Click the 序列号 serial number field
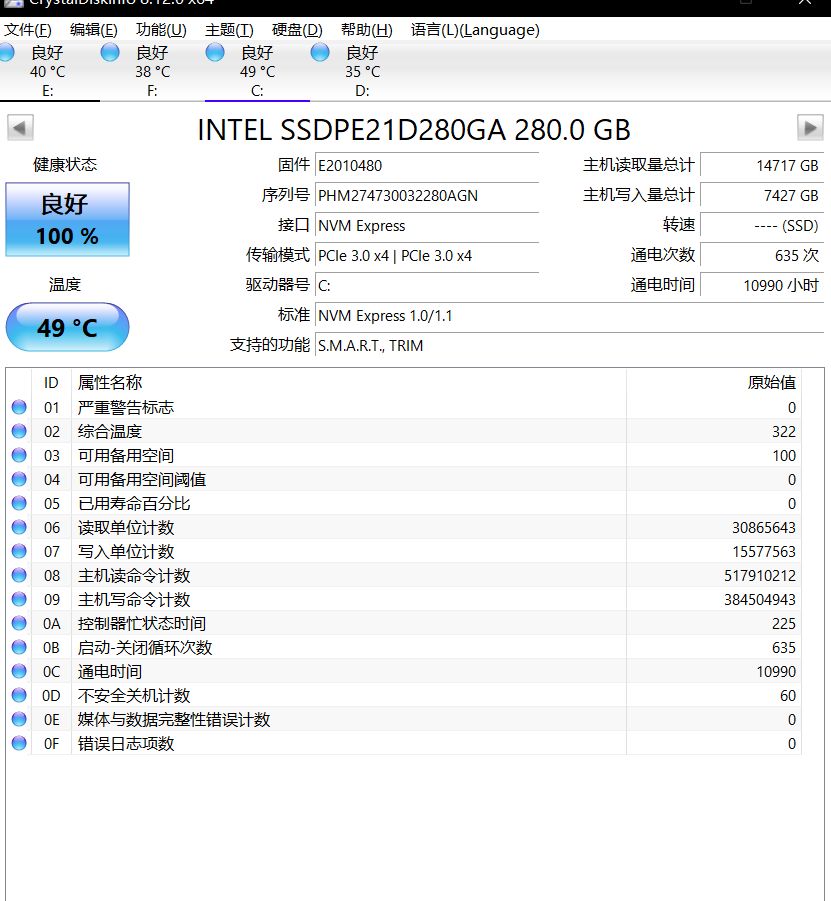The width and height of the screenshot is (831, 901). click(x=427, y=196)
